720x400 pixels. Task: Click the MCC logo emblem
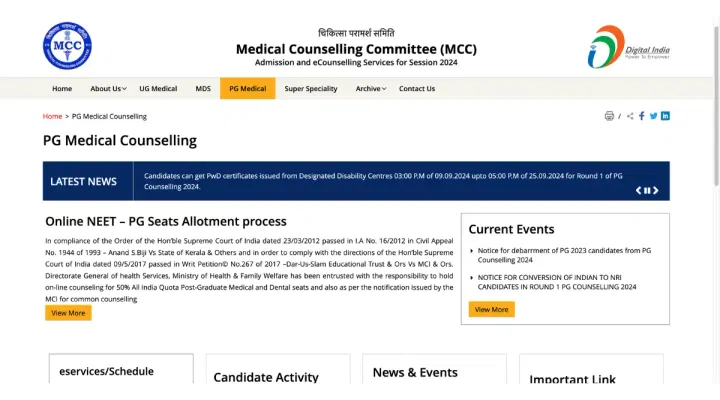click(x=67, y=45)
